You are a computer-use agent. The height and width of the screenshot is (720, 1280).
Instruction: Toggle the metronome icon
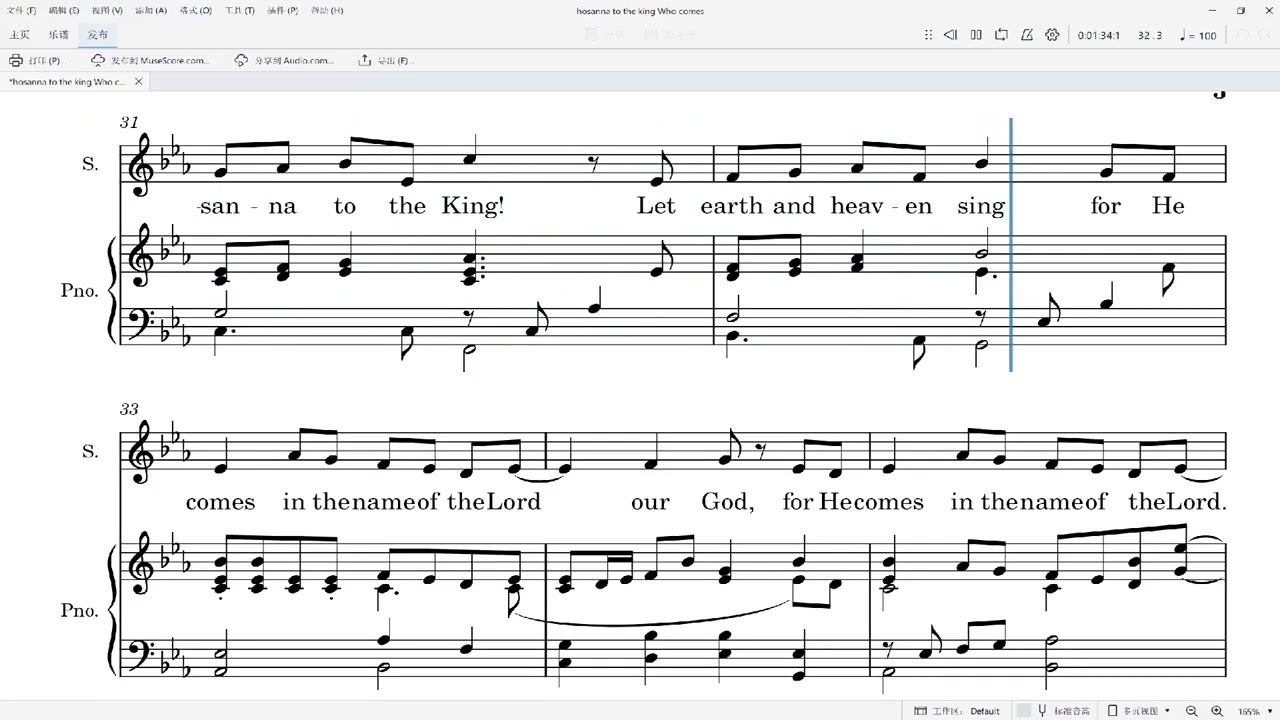pos(1027,35)
